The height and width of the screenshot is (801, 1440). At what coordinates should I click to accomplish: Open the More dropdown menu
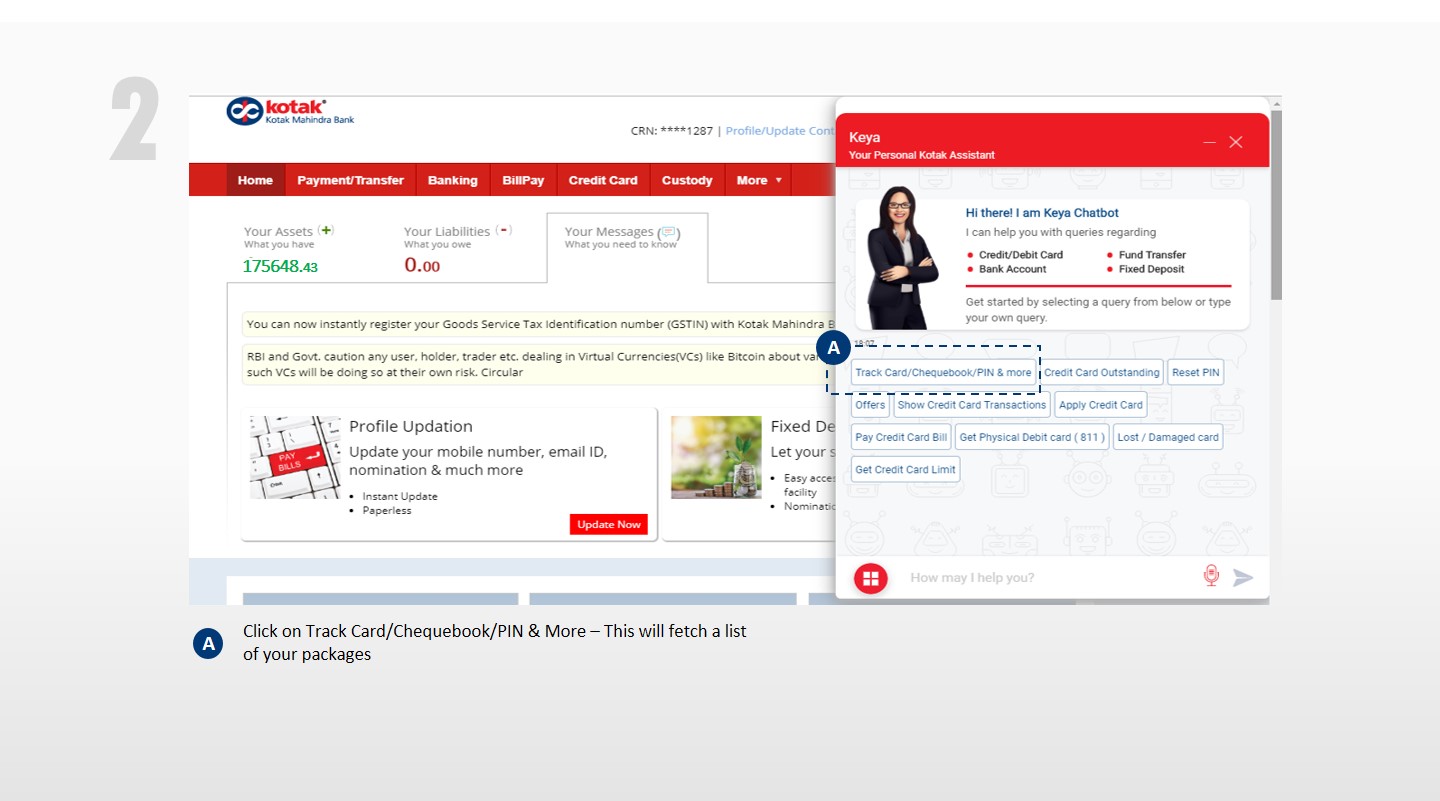click(759, 180)
